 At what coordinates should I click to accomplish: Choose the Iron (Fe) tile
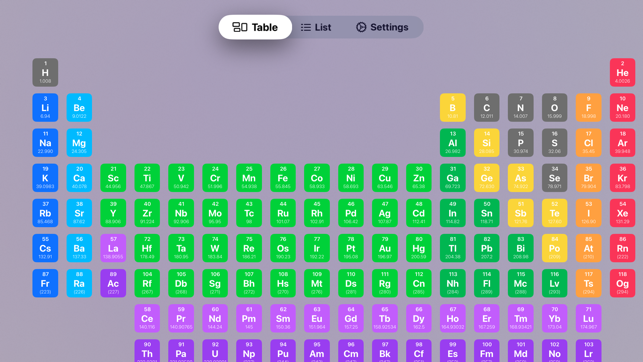click(x=283, y=178)
